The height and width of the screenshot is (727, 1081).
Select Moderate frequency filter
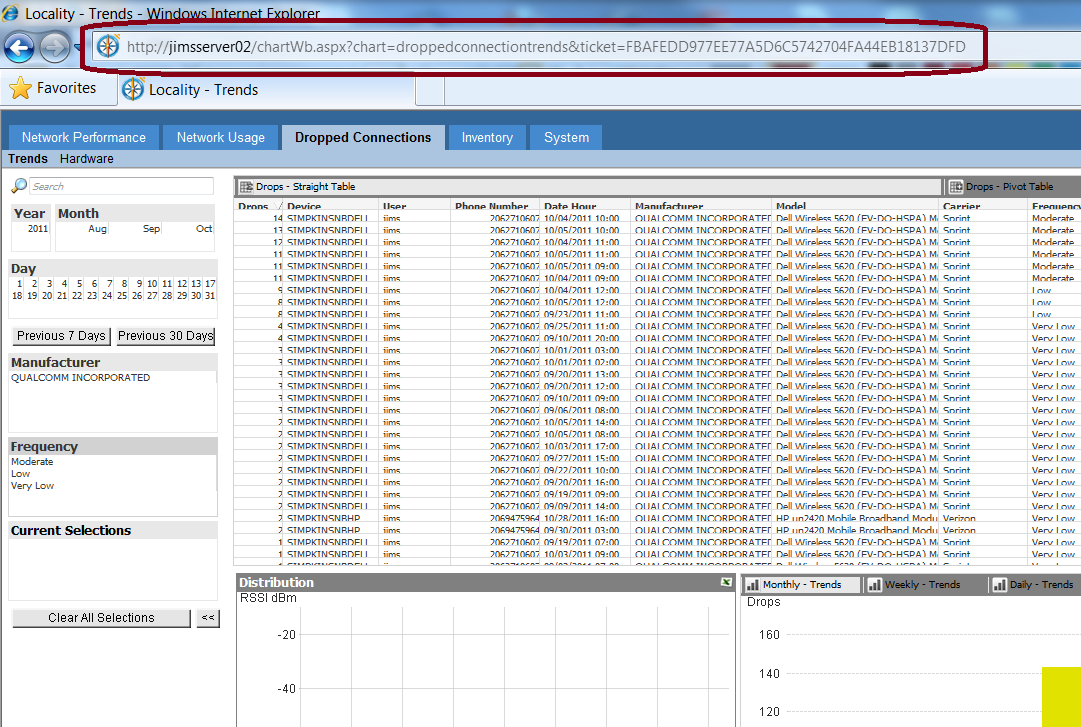pyautogui.click(x=32, y=462)
